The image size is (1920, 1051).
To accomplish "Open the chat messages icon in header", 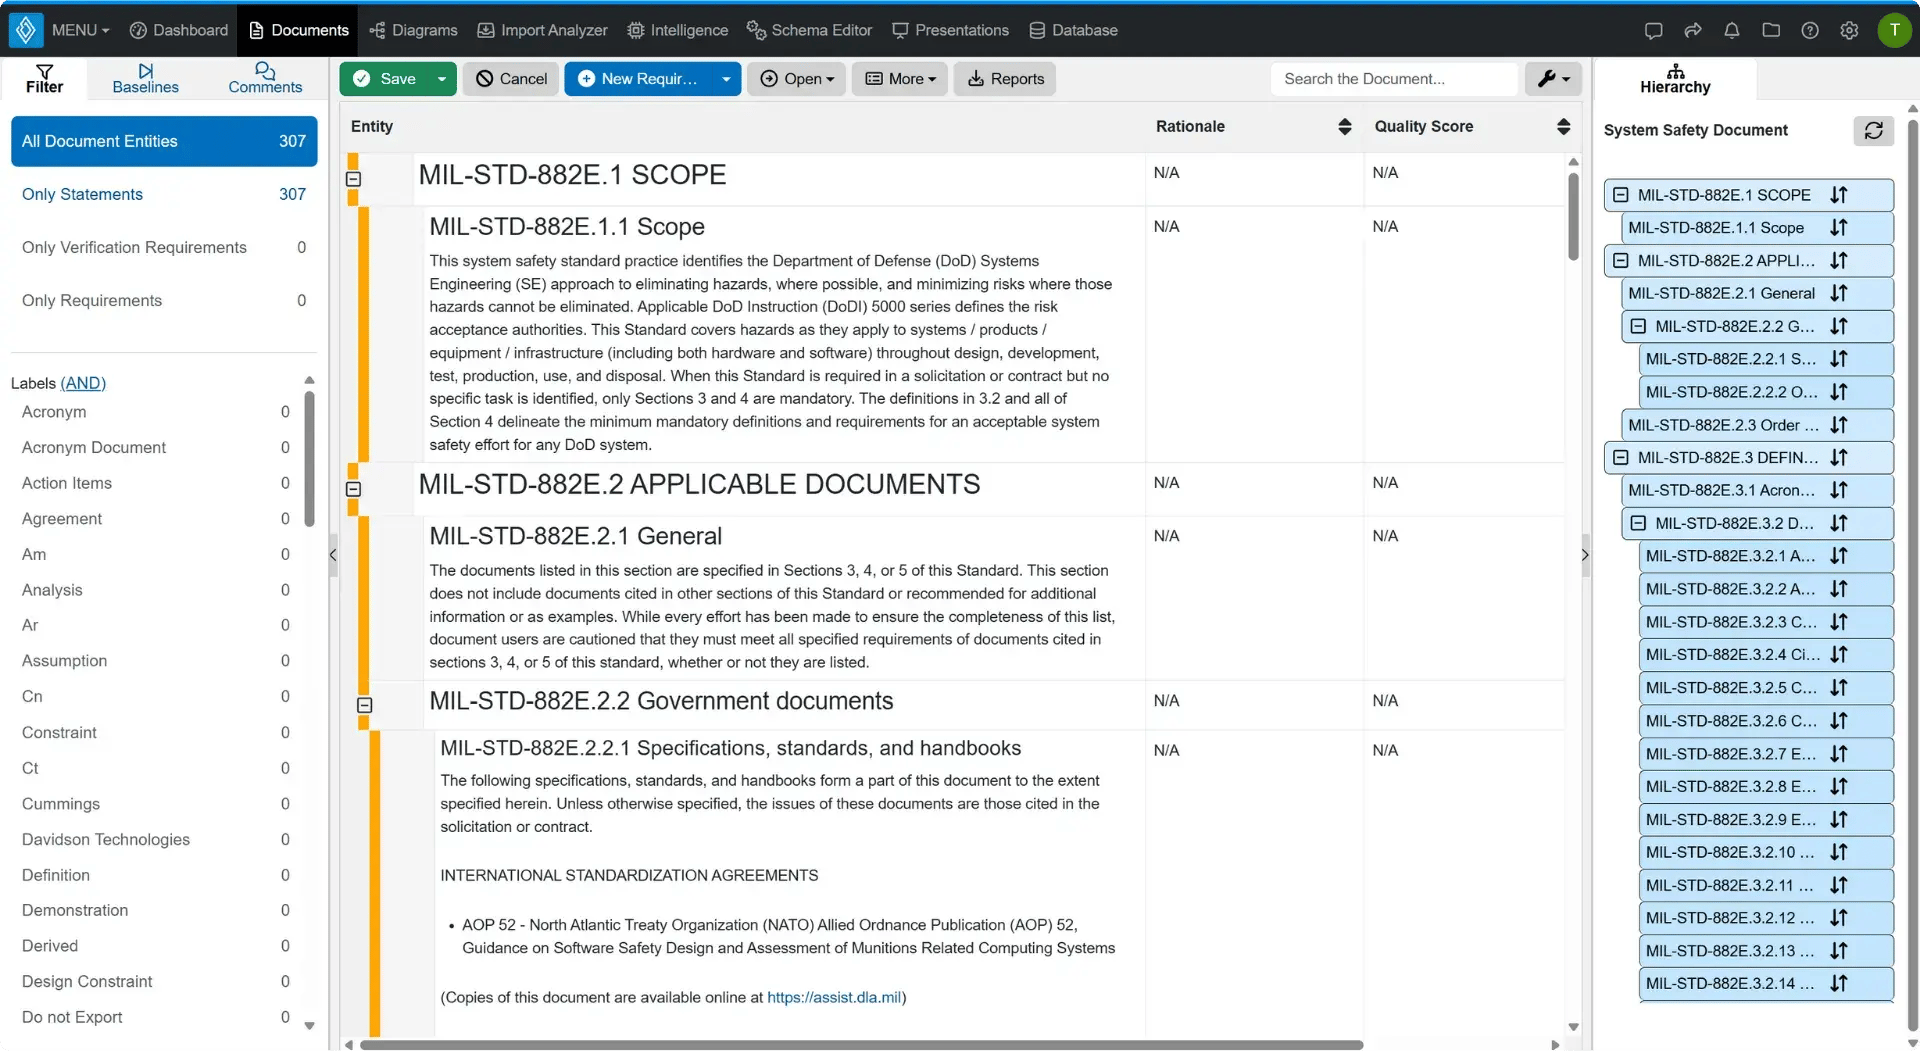I will pyautogui.click(x=1653, y=30).
